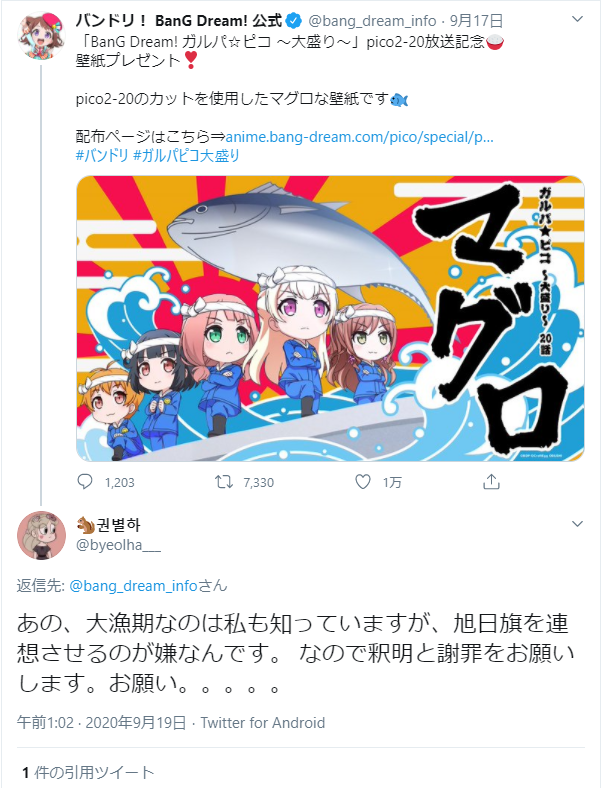Image resolution: width=602 pixels, height=788 pixels.
Task: Open the #バンドリ hashtag
Action: click(x=102, y=155)
